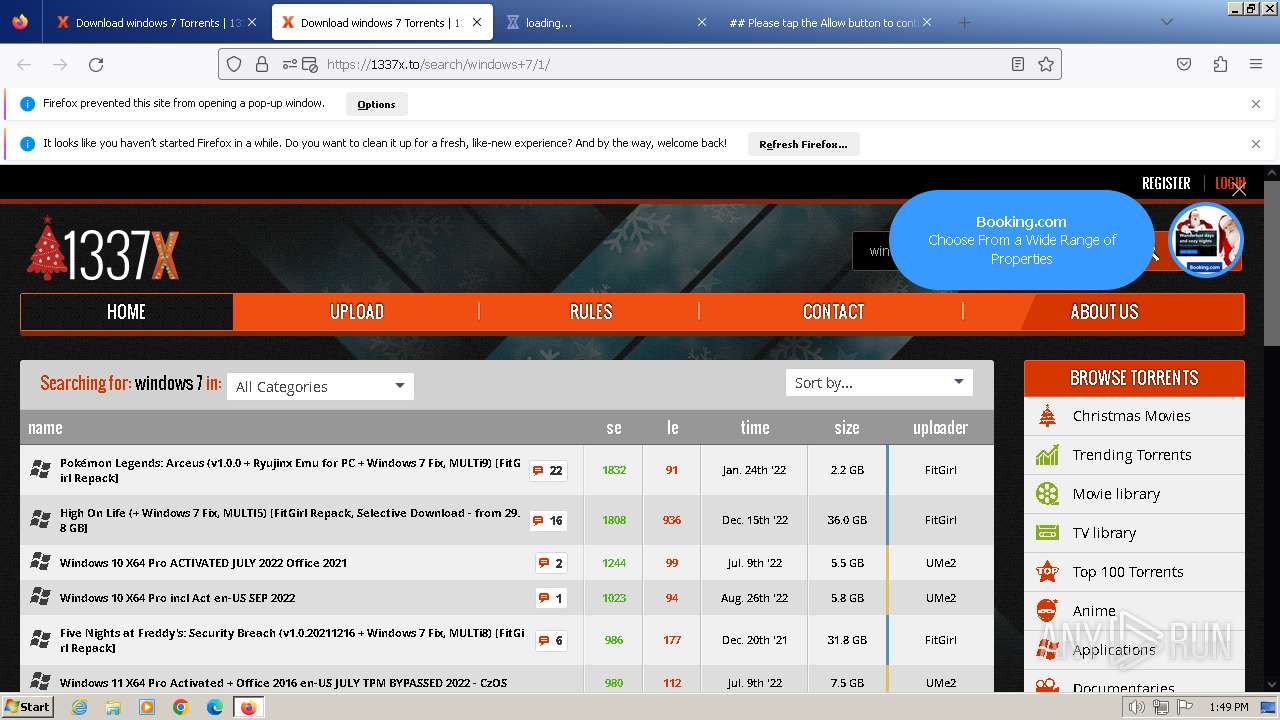The image size is (1280, 720).
Task: Open Microsoft Edge from the taskbar
Action: tap(215, 707)
